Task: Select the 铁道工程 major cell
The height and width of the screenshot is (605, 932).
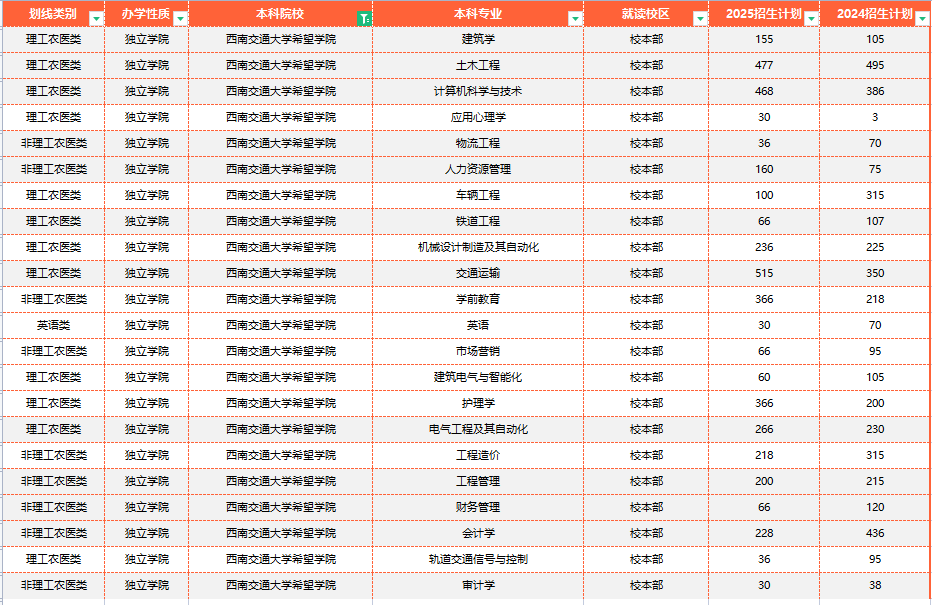Action: click(x=478, y=221)
